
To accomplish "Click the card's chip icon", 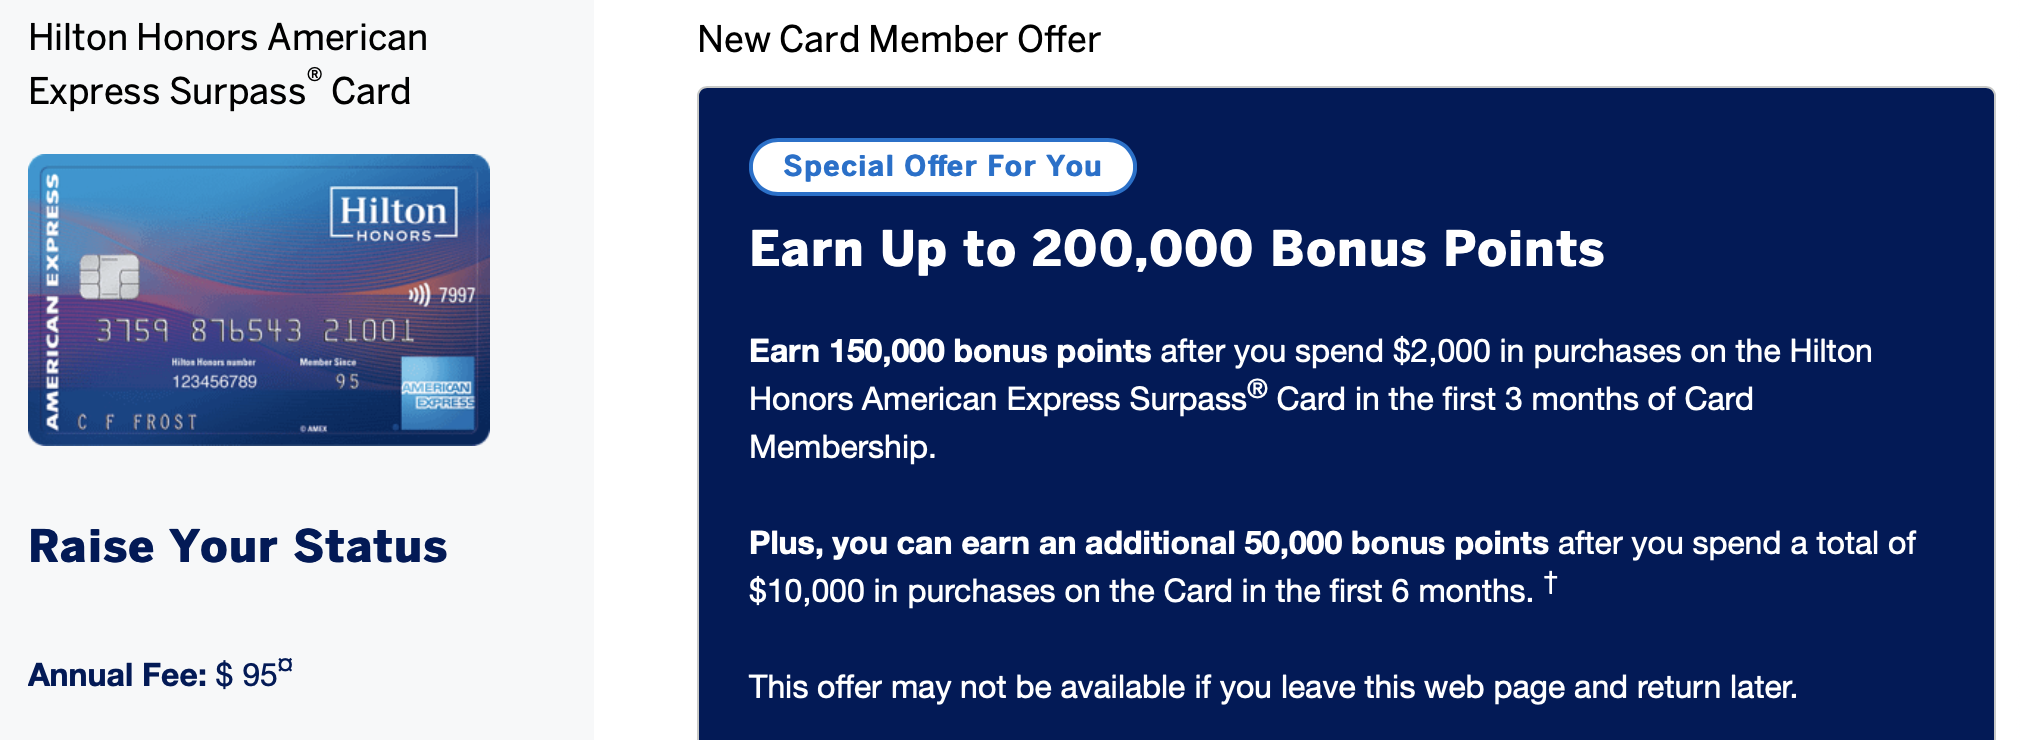I will pyautogui.click(x=109, y=276).
